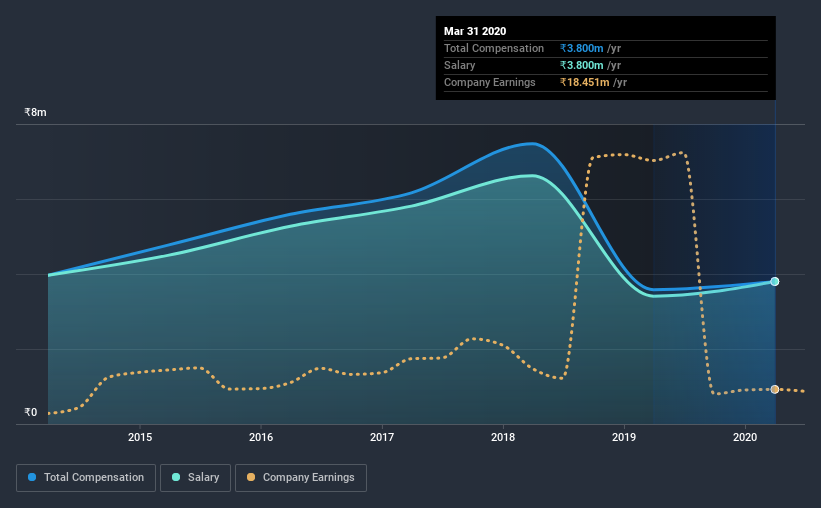821x508 pixels.
Task: Click the ₹8m y-axis label
Action: click(x=35, y=112)
